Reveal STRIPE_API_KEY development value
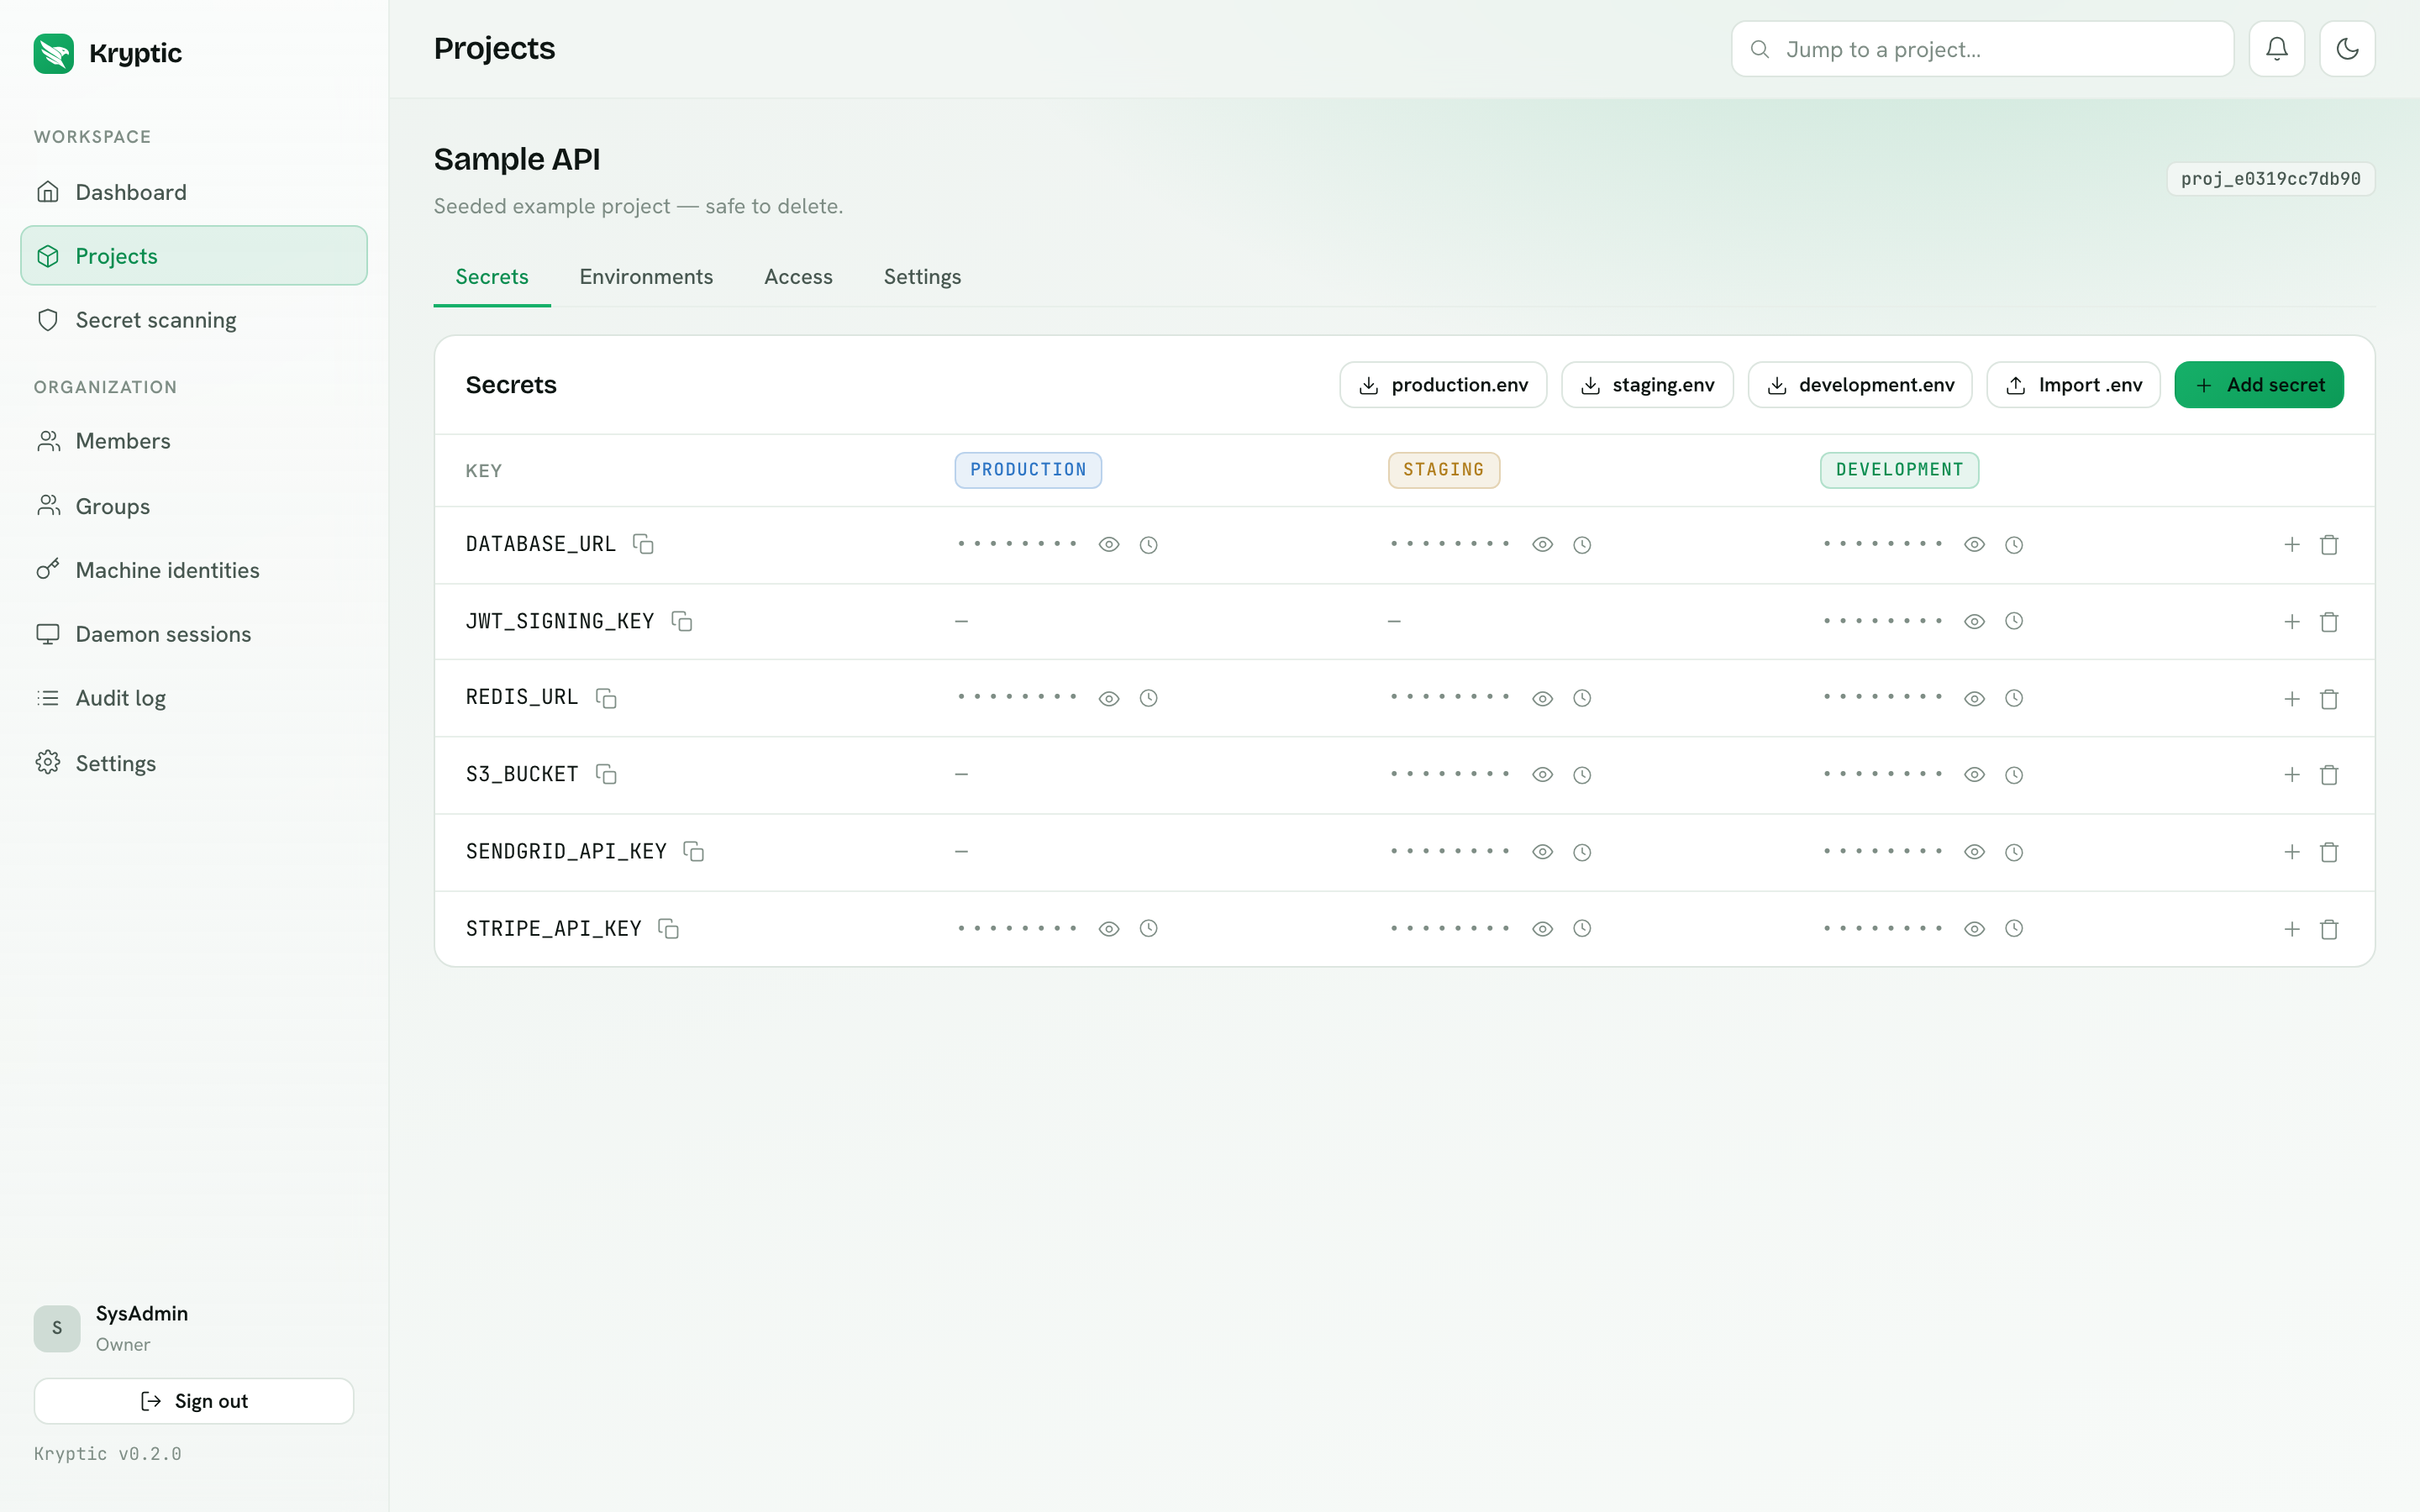Viewport: 2420px width, 1512px height. point(1975,928)
